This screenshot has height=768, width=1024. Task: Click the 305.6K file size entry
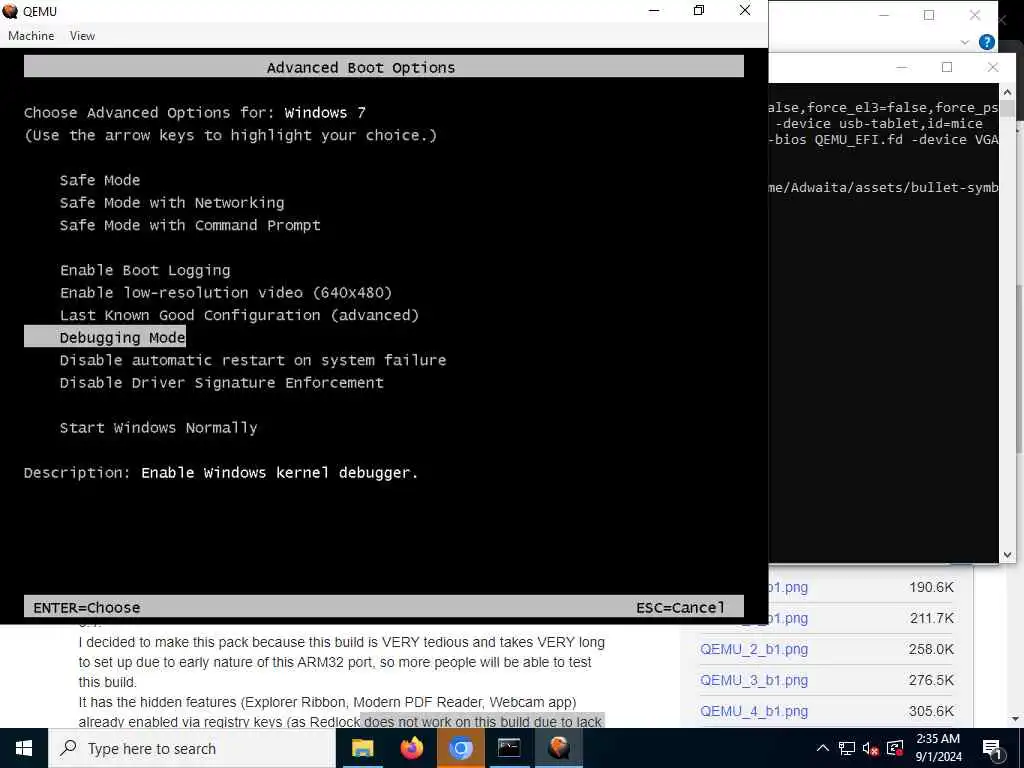[x=931, y=711]
